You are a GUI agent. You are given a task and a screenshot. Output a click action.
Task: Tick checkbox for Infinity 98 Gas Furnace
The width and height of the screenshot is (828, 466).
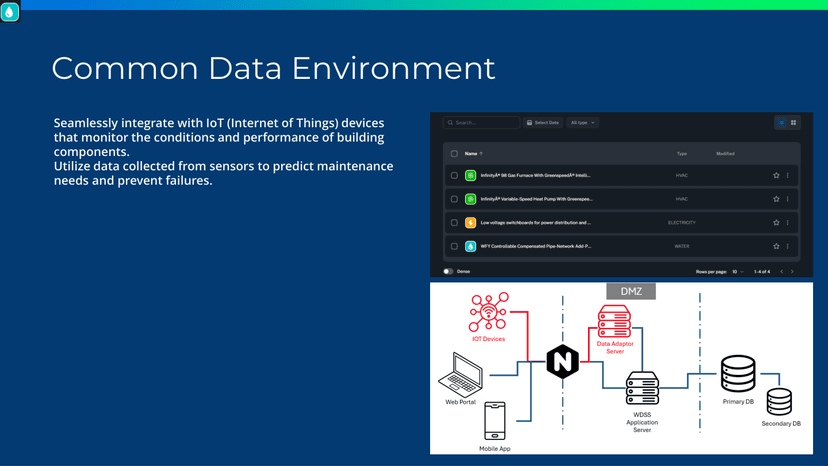[x=454, y=175]
